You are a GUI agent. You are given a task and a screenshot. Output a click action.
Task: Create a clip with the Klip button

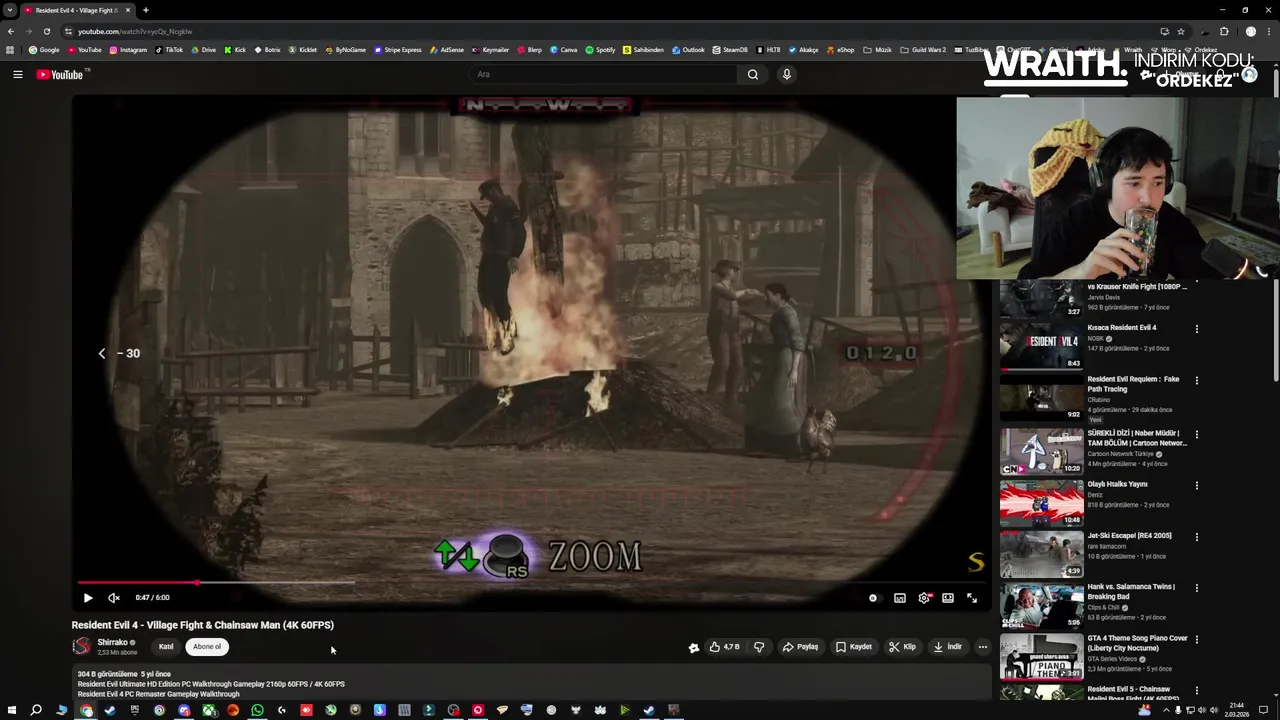pos(902,647)
